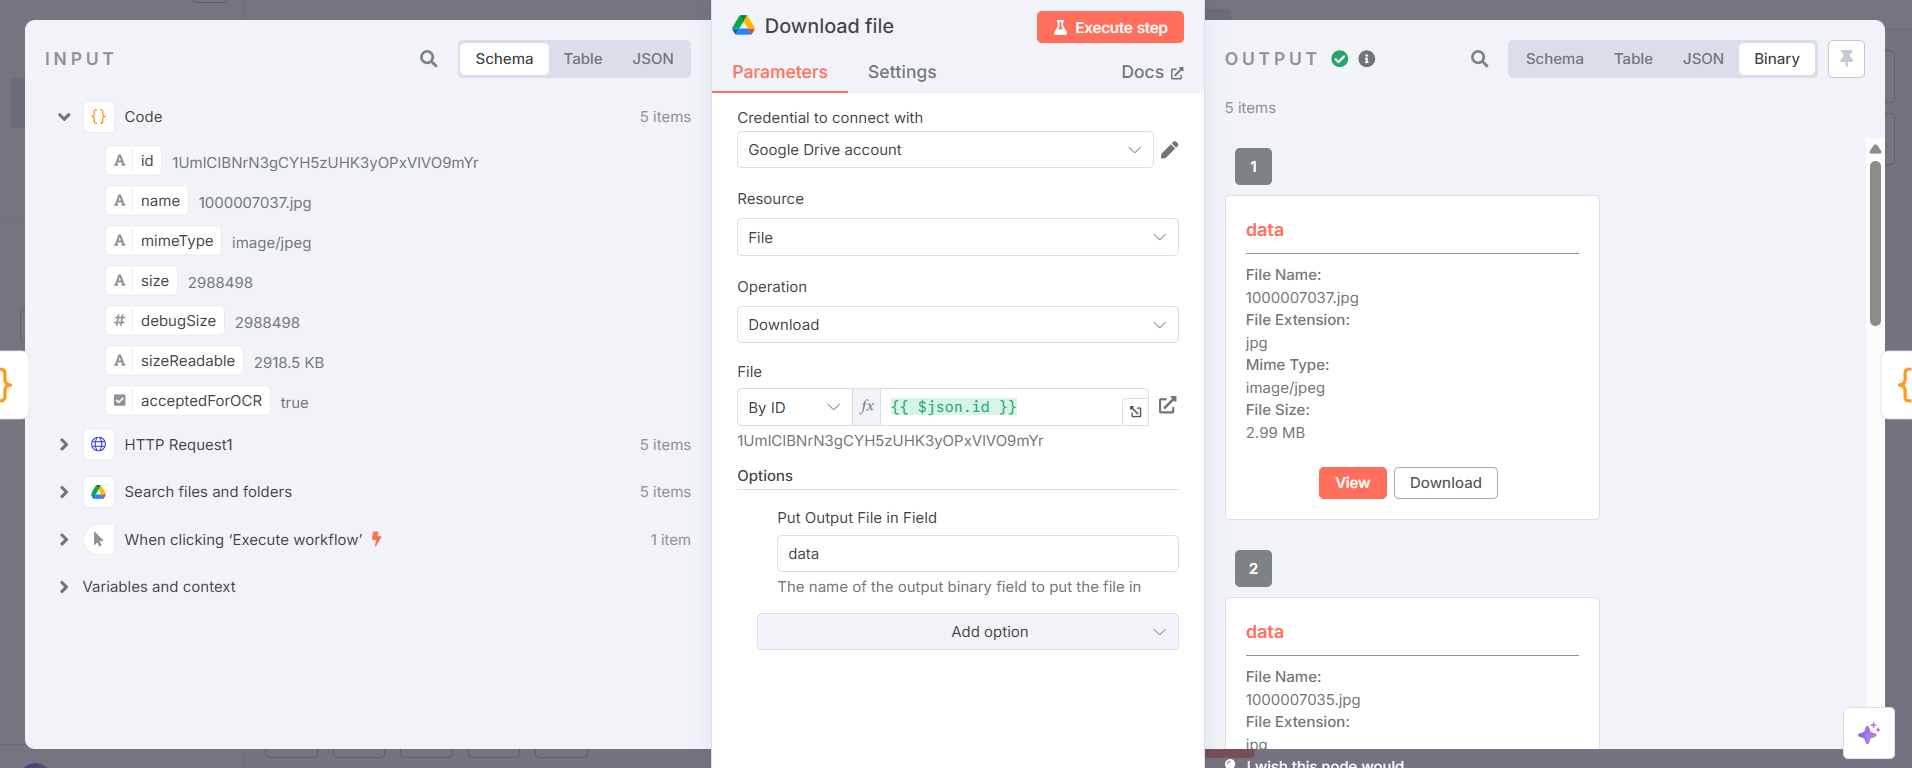Search the input panel data
This screenshot has height=768, width=1912.
428,59
